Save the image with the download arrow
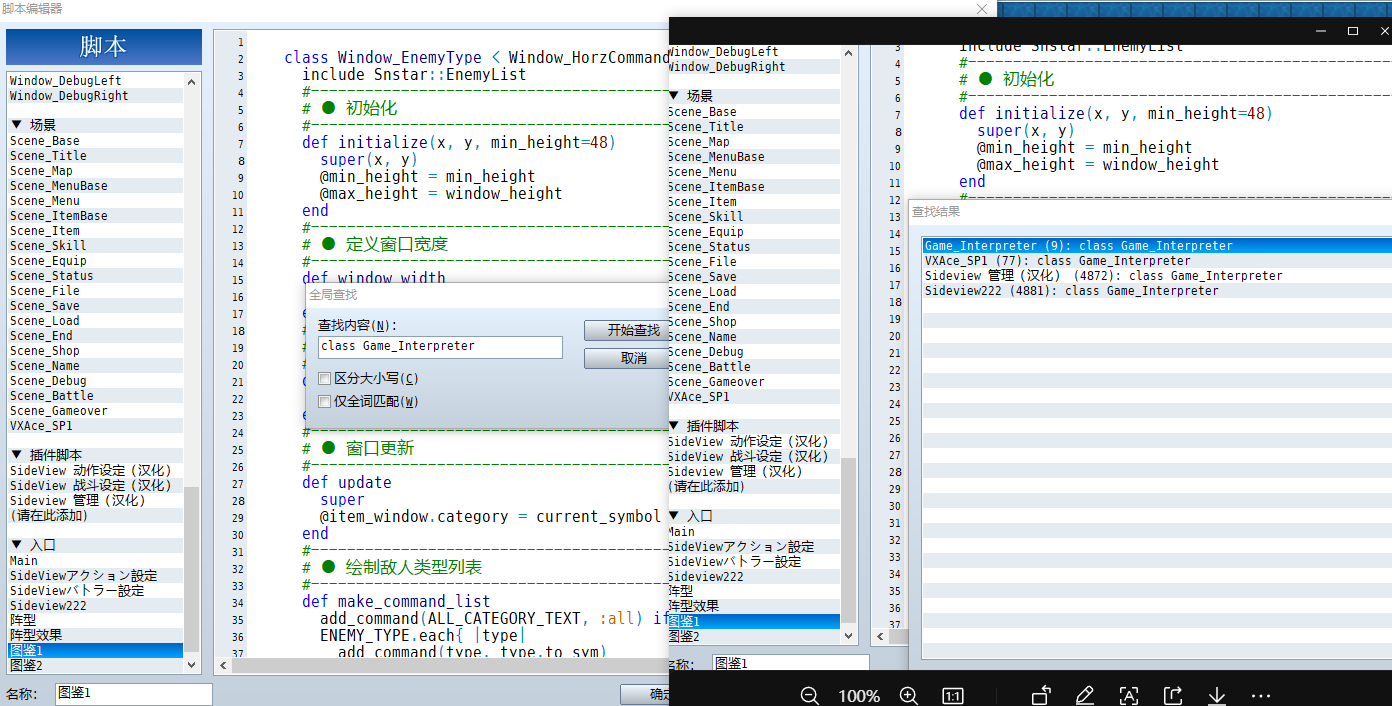Image resolution: width=1392 pixels, height=706 pixels. click(1217, 696)
